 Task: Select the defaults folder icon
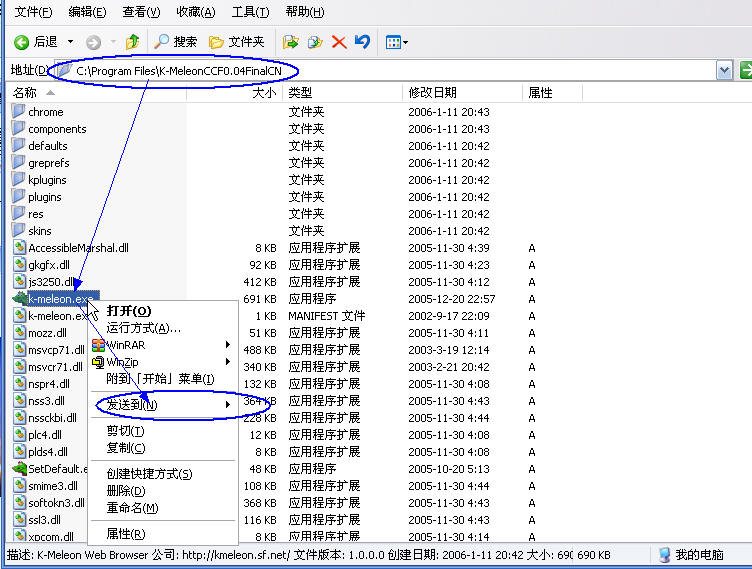point(18,145)
